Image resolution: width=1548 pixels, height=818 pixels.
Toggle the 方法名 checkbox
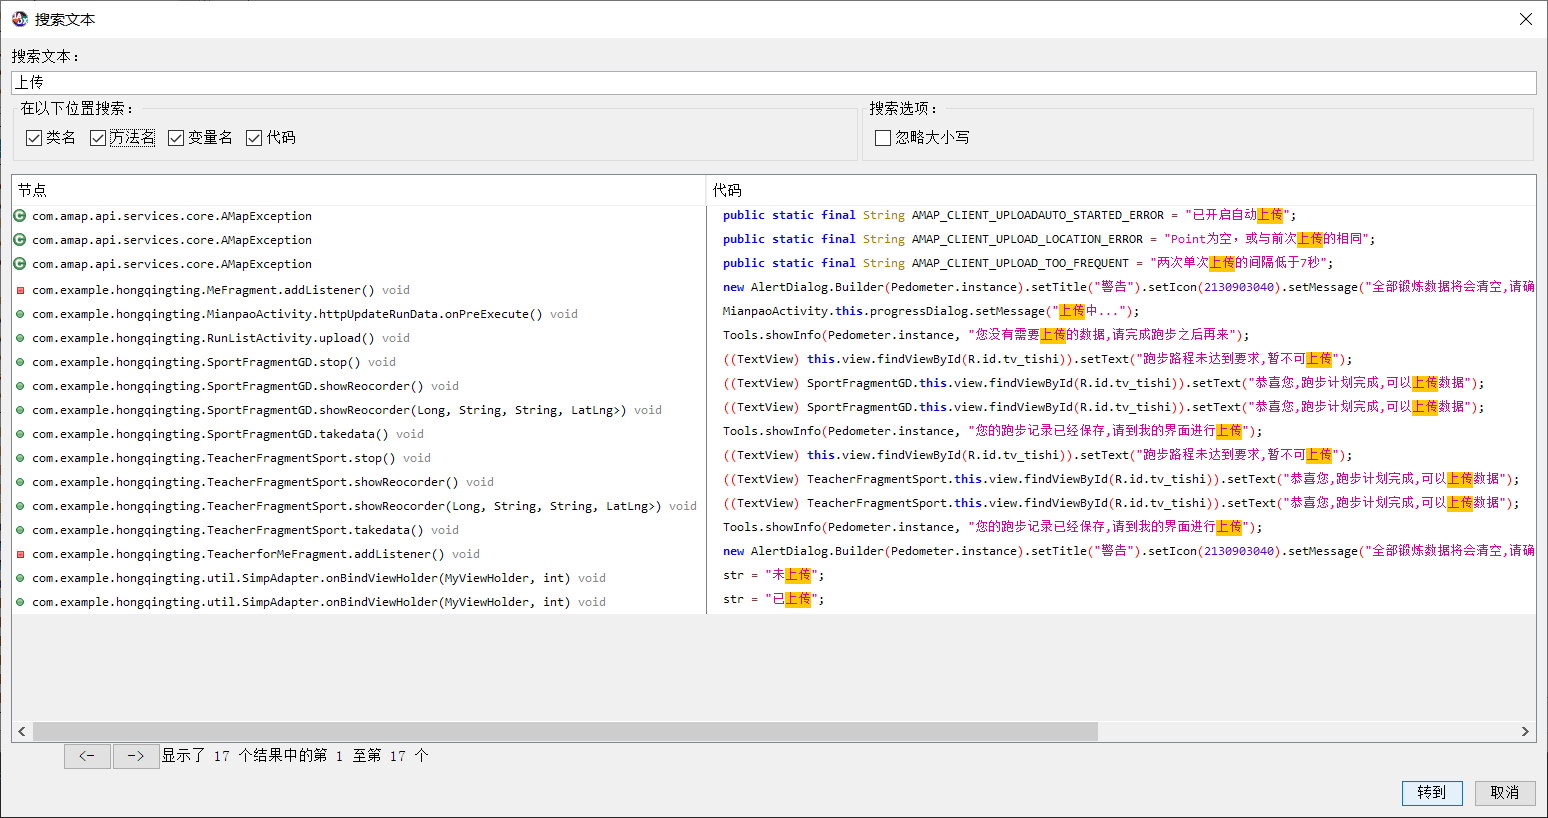pyautogui.click(x=98, y=138)
